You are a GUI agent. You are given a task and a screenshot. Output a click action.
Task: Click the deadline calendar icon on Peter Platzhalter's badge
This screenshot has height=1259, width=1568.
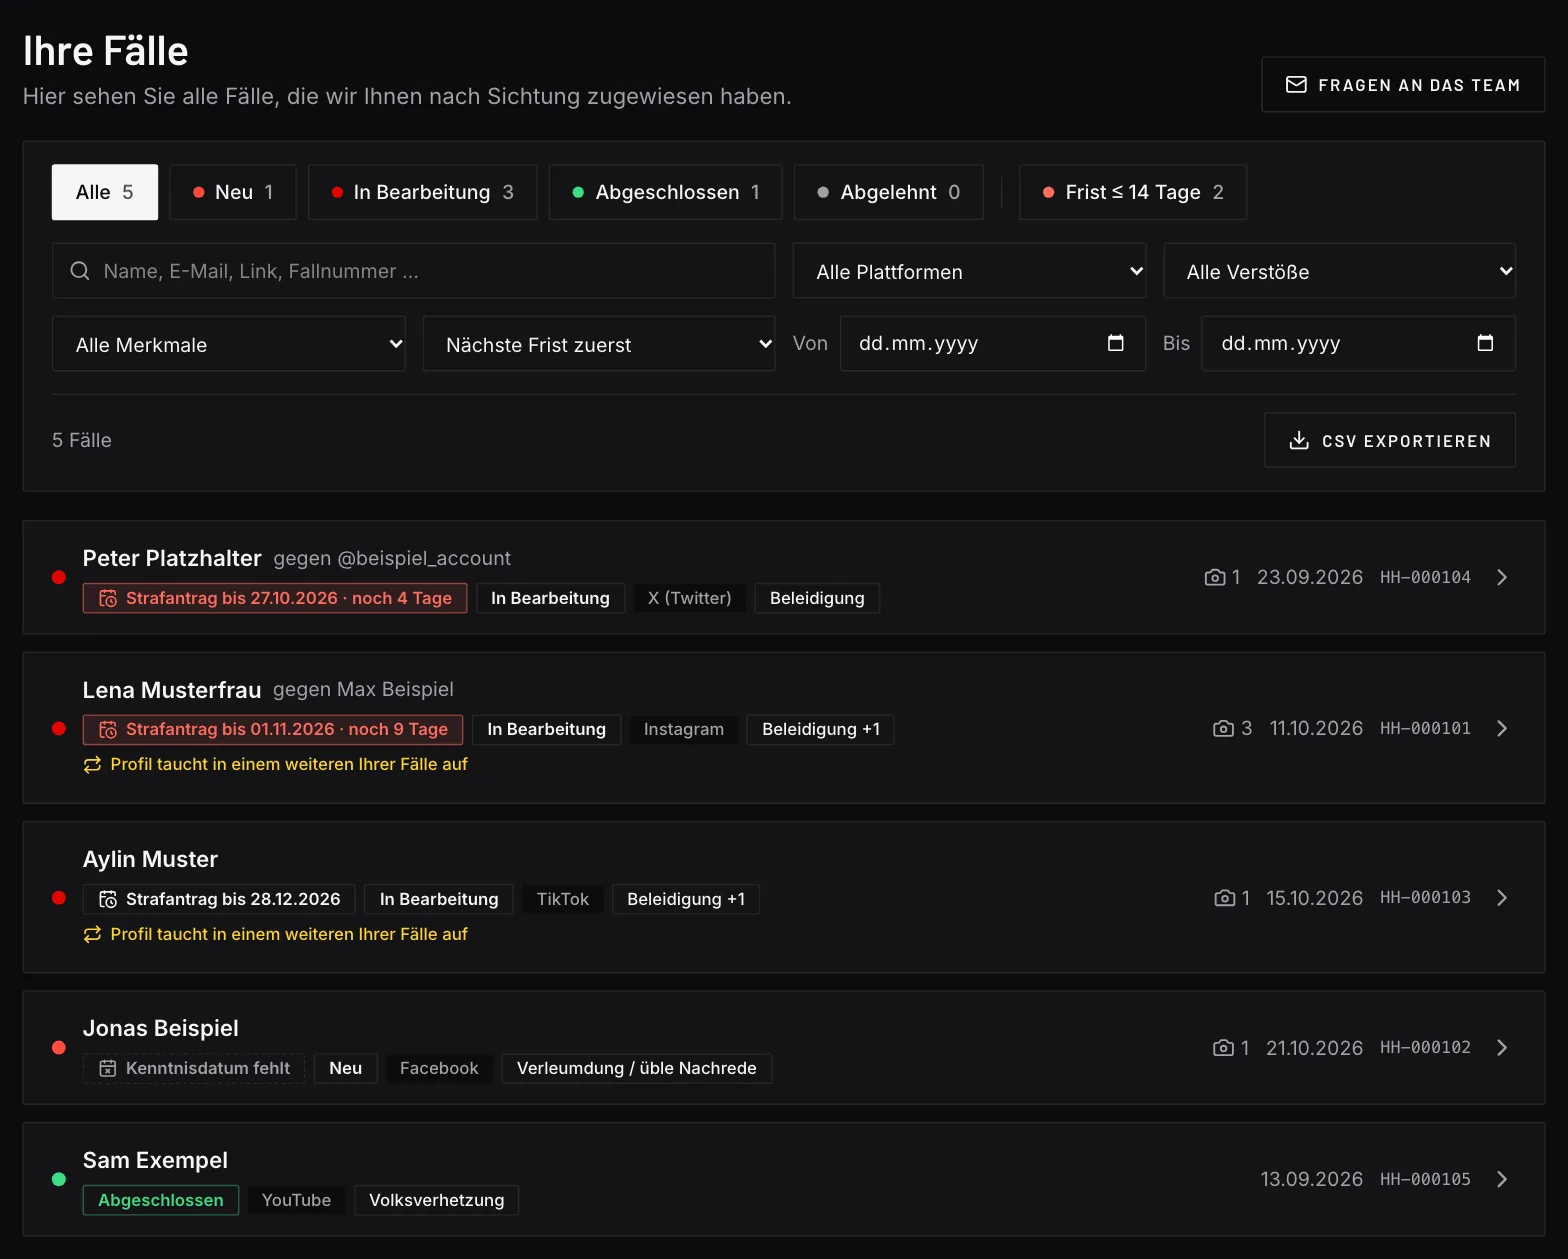coord(108,598)
